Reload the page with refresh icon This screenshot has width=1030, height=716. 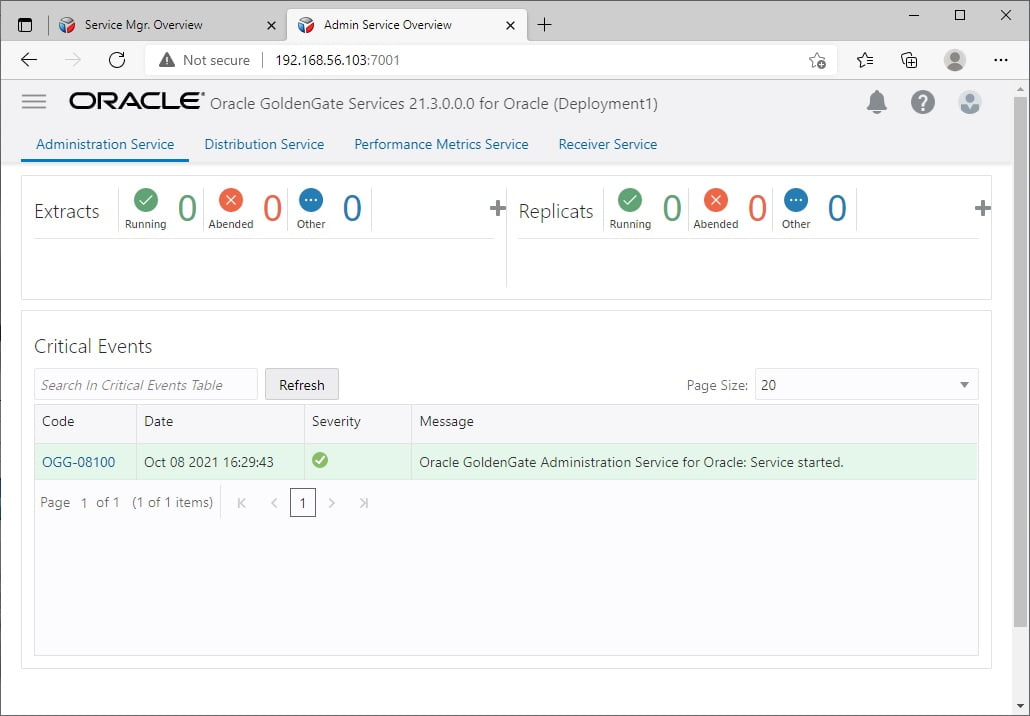[117, 60]
